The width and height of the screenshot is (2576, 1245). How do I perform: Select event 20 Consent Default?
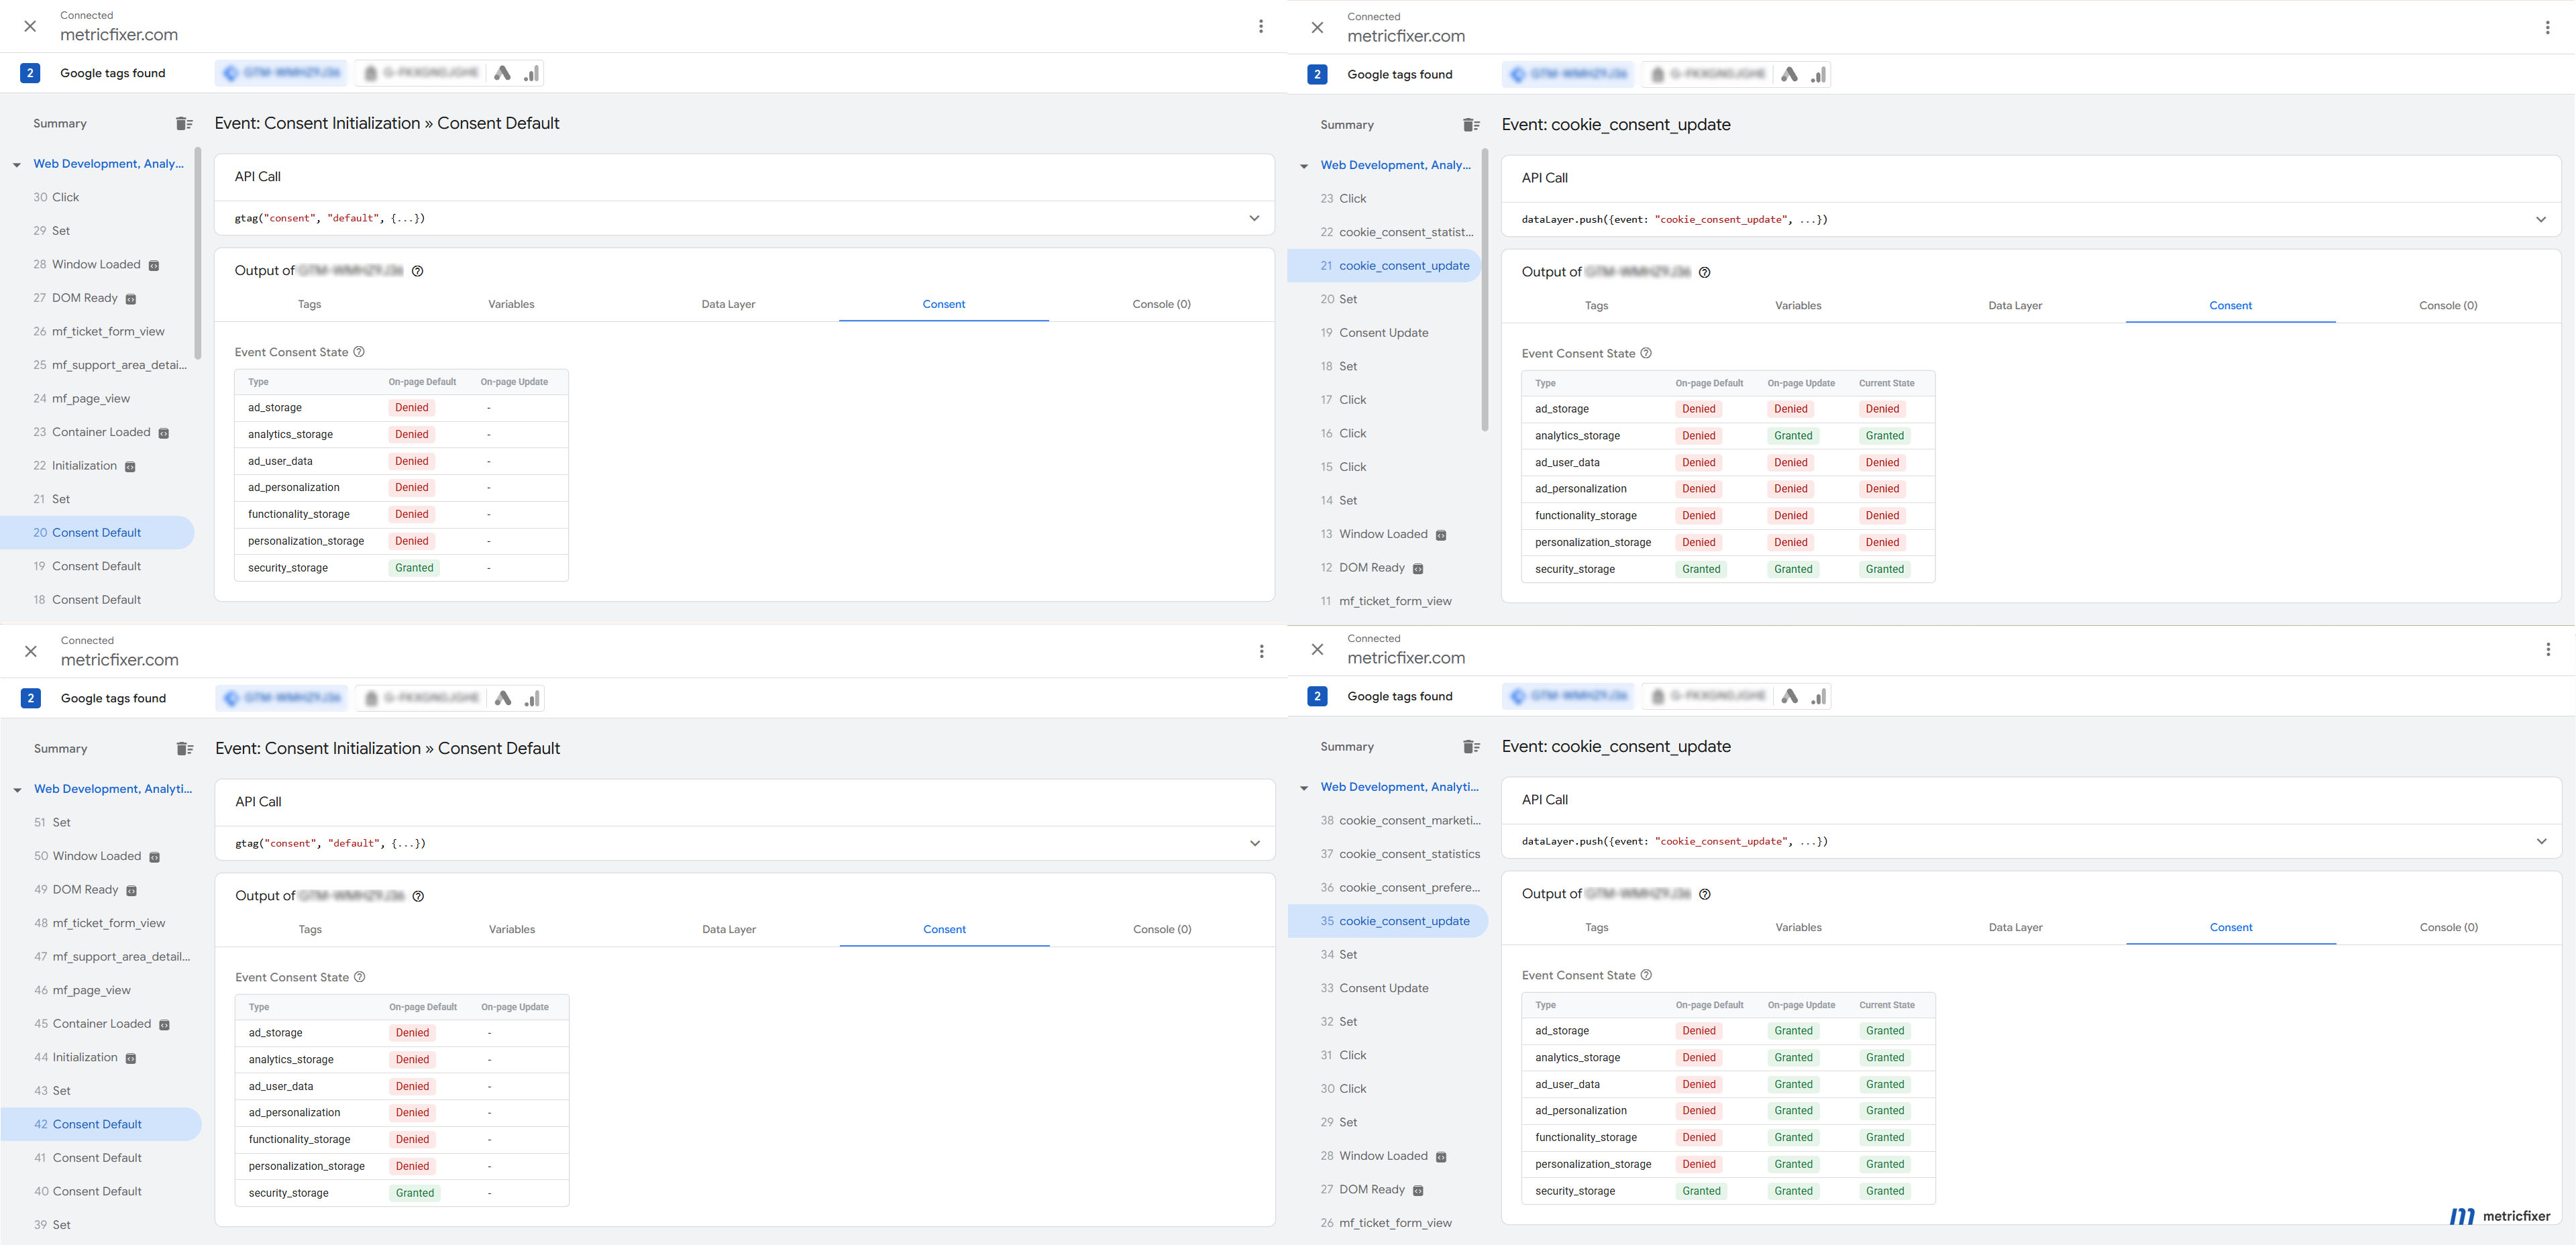97,532
